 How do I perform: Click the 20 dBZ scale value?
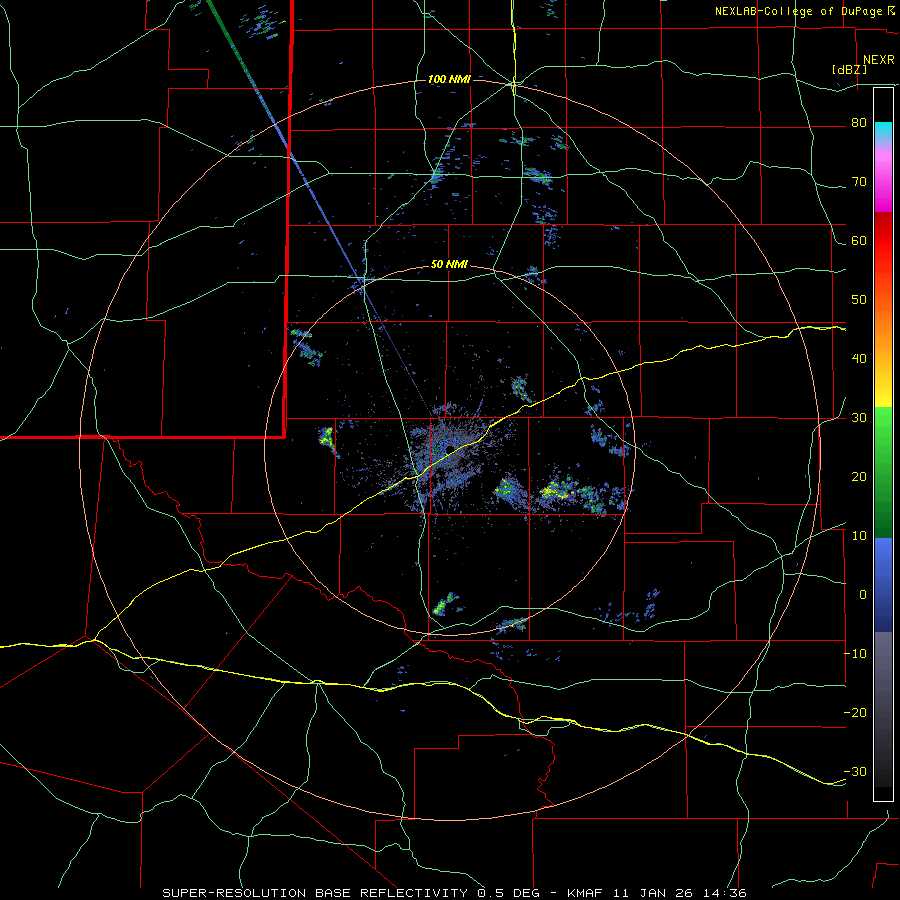[859, 477]
